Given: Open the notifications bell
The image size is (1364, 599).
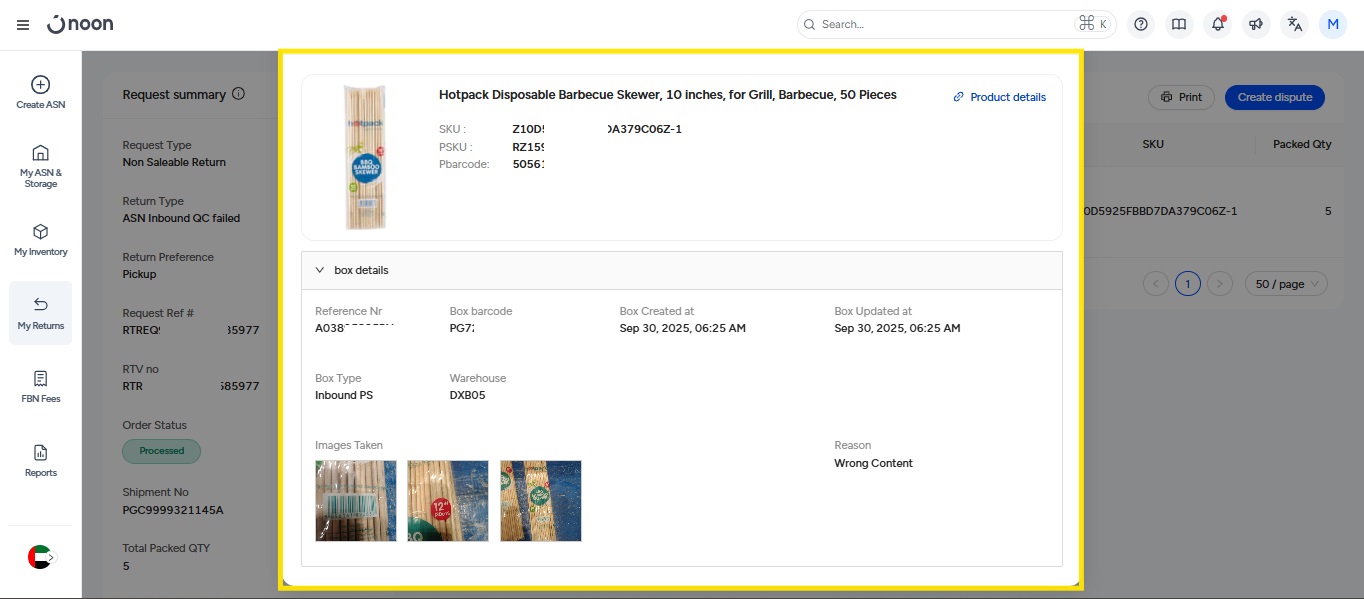Looking at the screenshot, I should 1217,25.
